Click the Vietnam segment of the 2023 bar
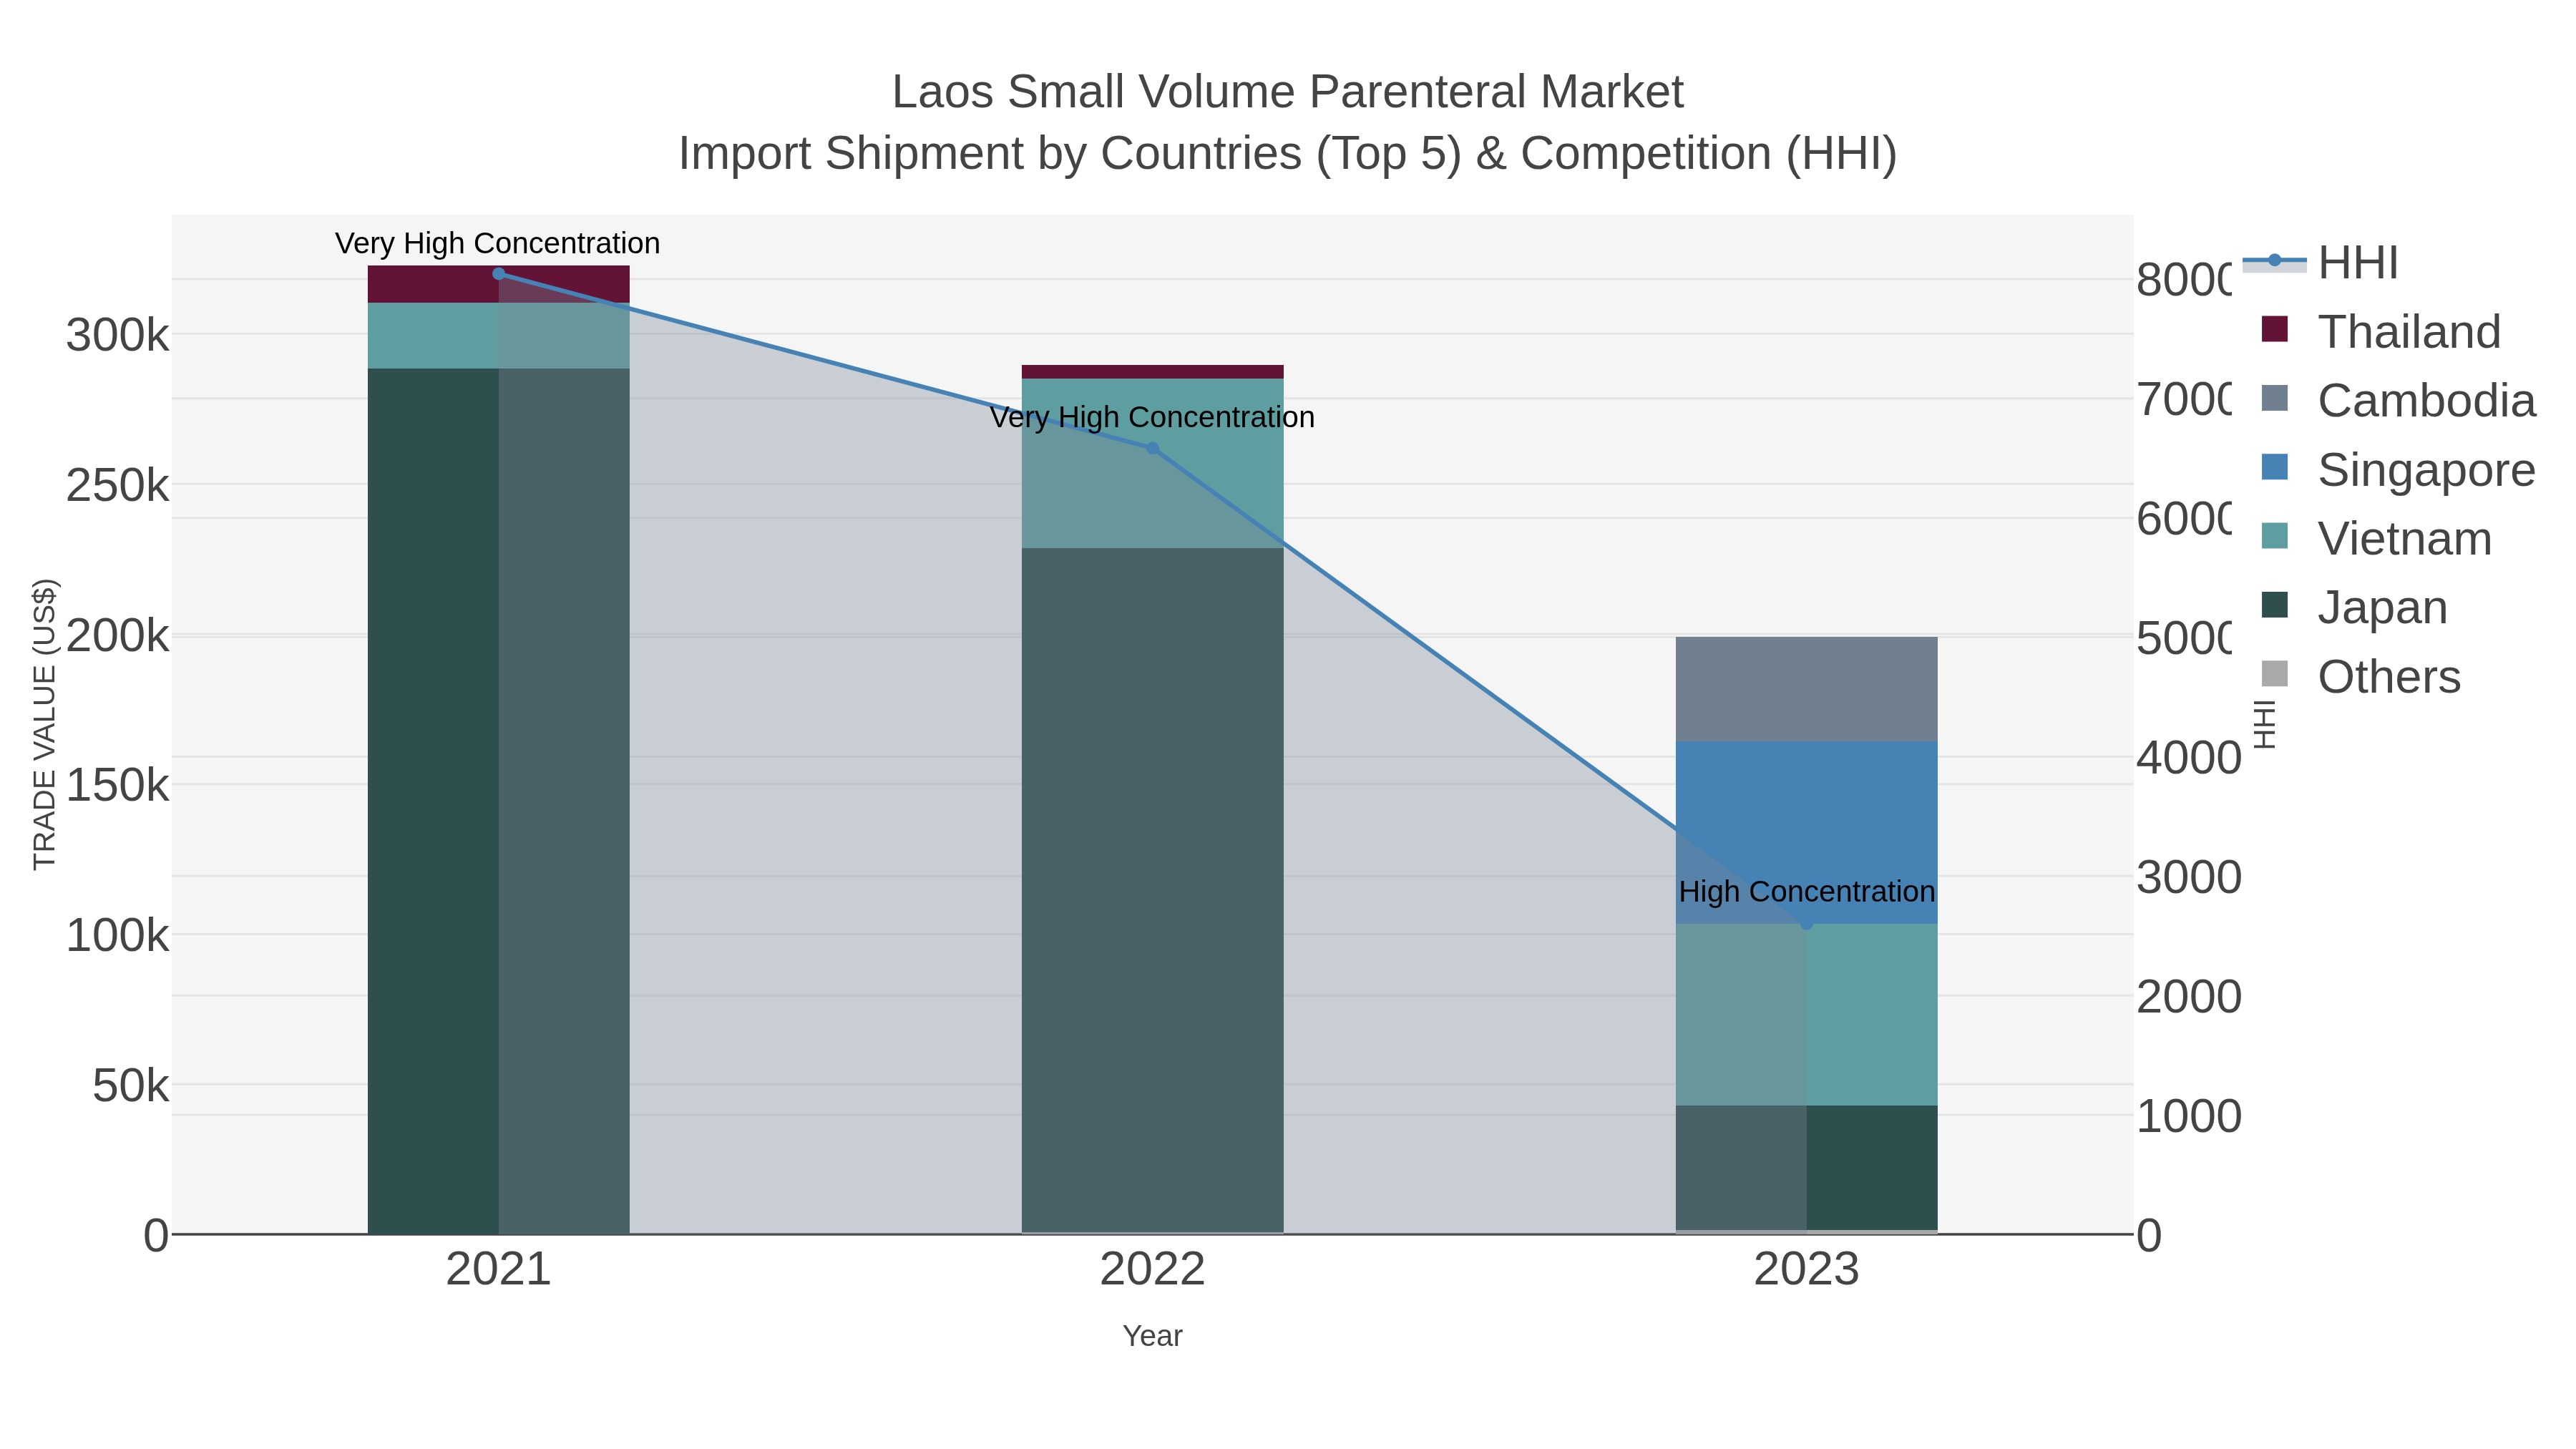 tap(1806, 1015)
